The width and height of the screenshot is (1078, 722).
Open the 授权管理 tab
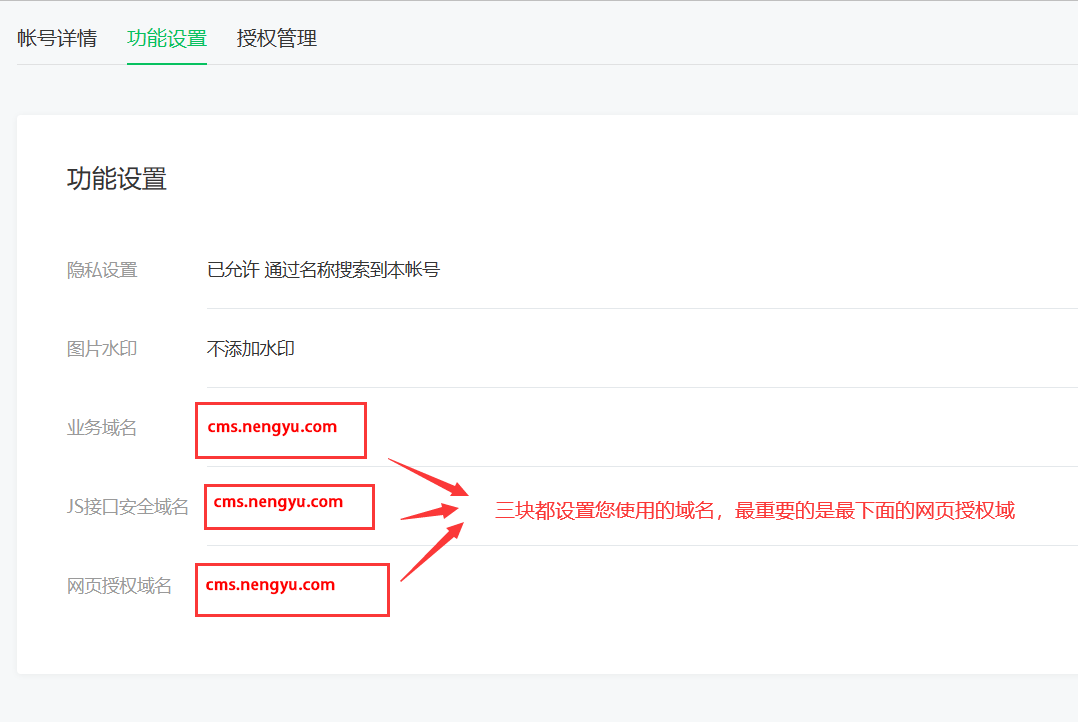277,39
